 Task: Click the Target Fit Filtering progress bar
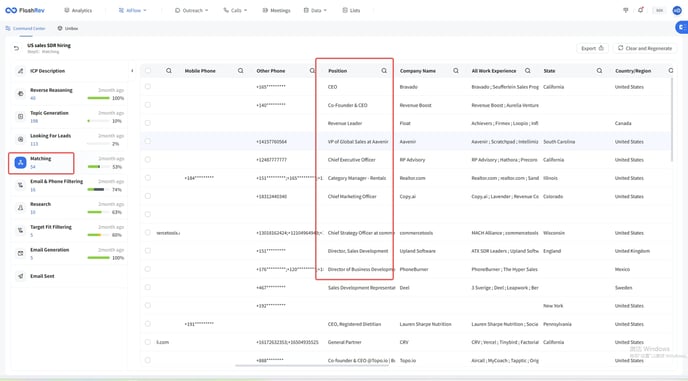tap(98, 235)
